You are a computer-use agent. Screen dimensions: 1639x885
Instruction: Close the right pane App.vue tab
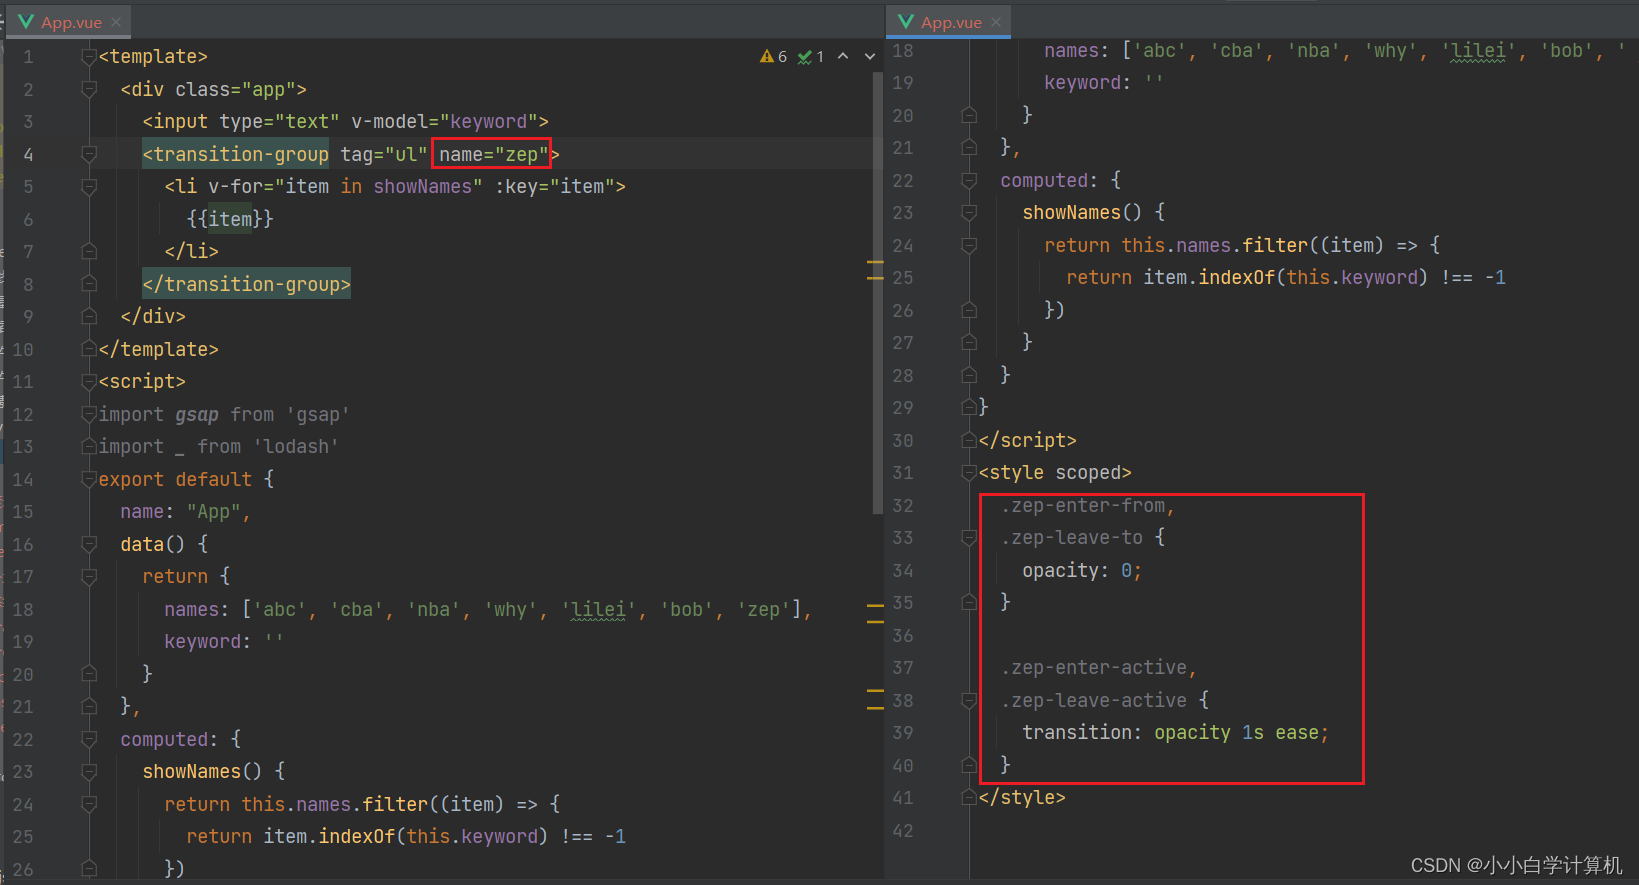pos(996,22)
